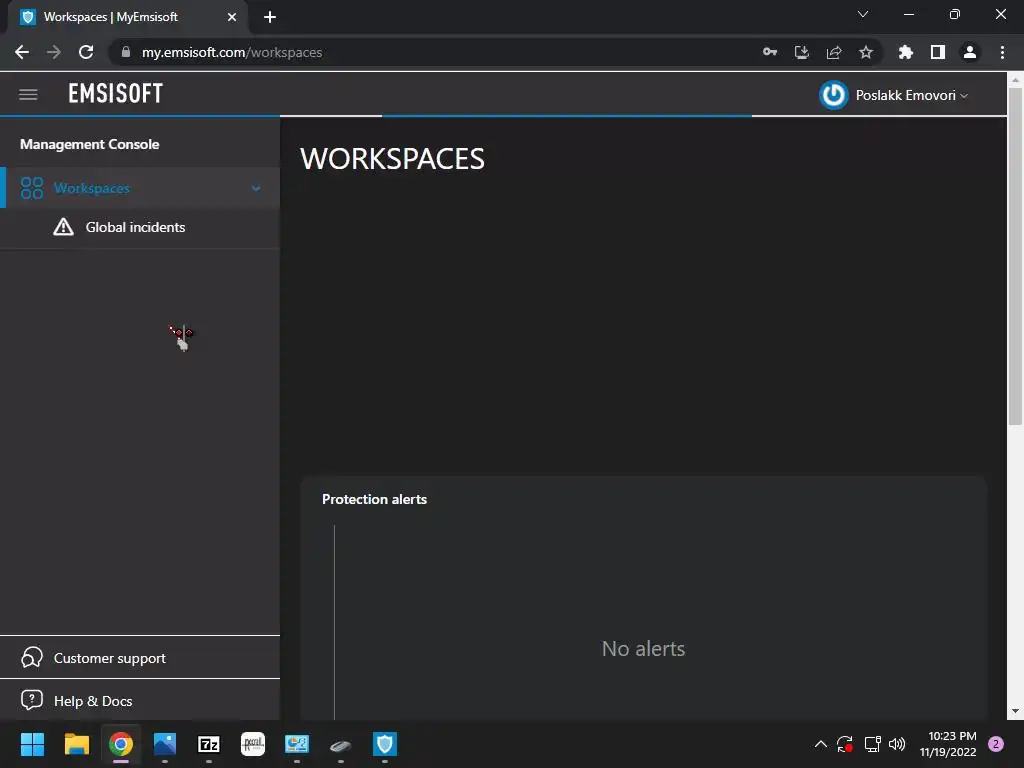
Task: Close the Workspaces | MyEmsisoft tab
Action: tap(231, 17)
